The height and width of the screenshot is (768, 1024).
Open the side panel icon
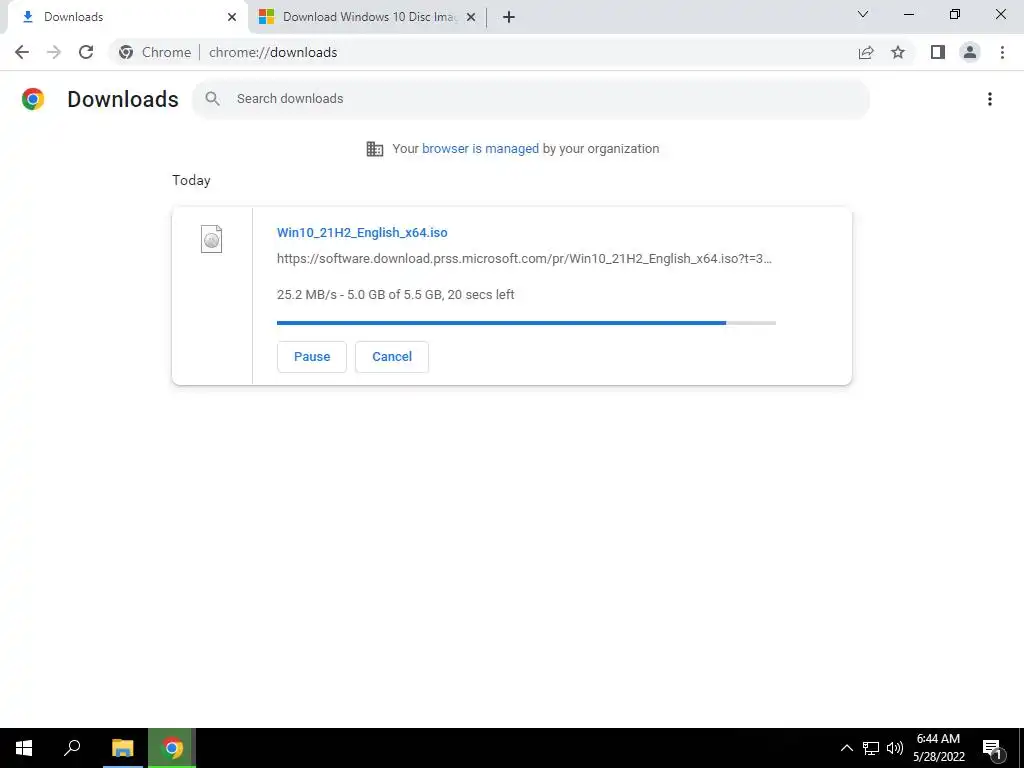[938, 52]
